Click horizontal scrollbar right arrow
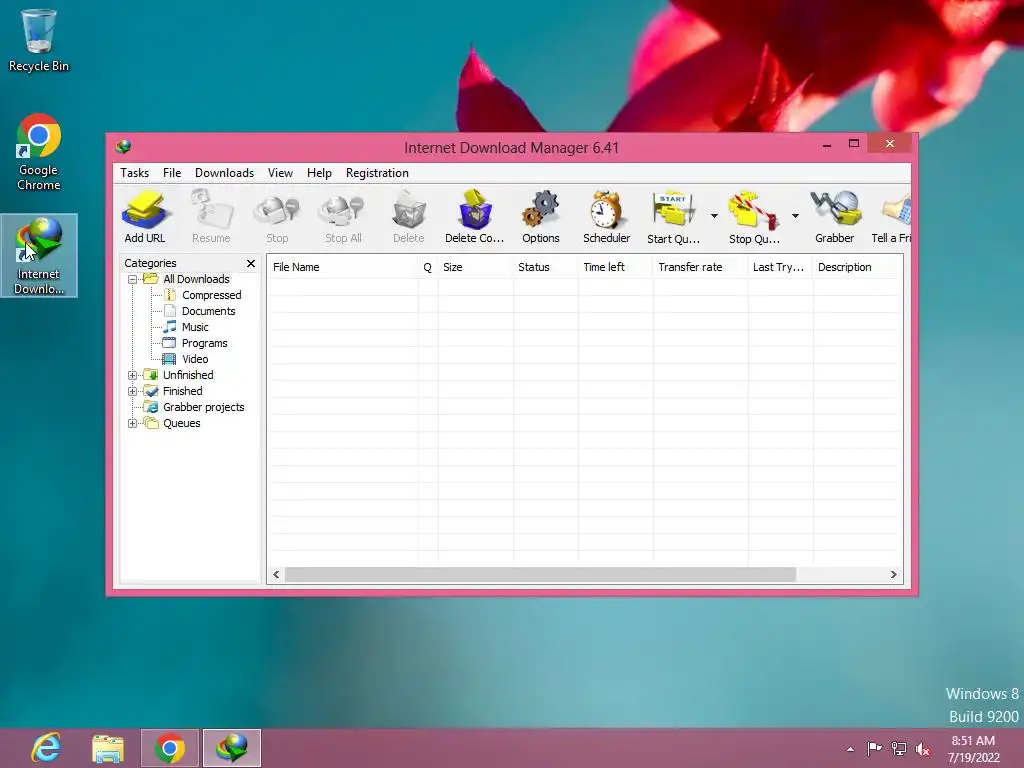This screenshot has height=768, width=1024. click(x=893, y=575)
